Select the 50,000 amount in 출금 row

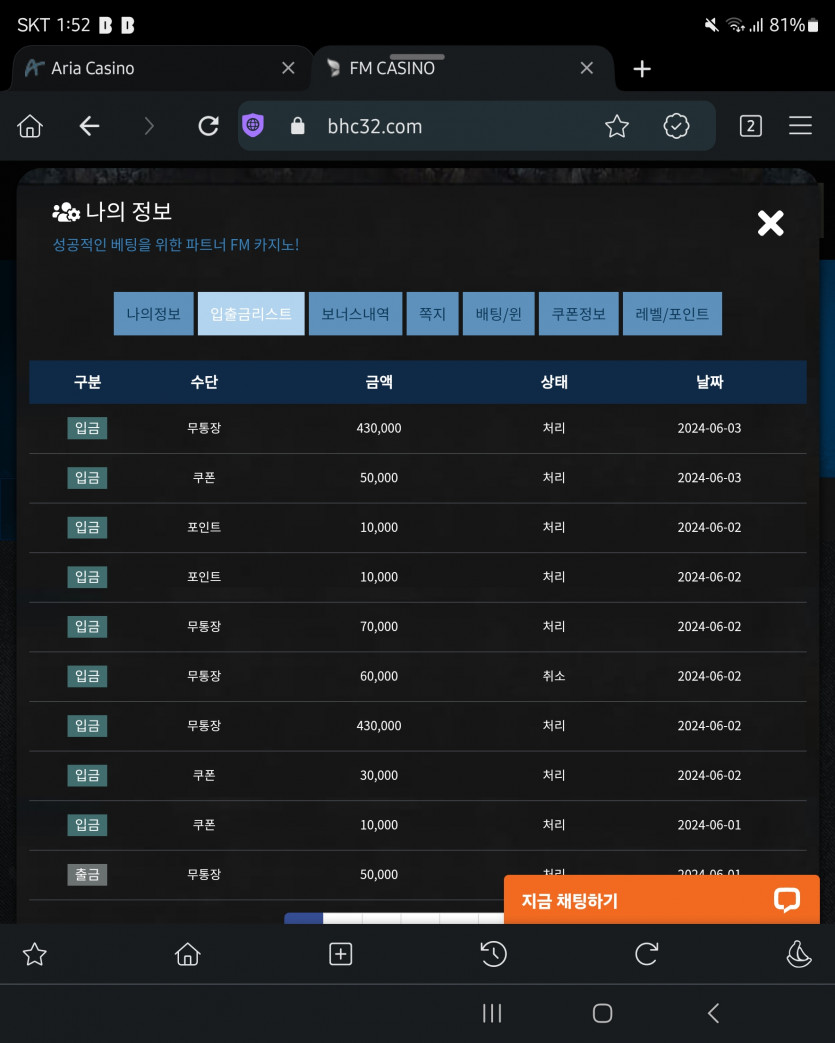[x=379, y=874]
